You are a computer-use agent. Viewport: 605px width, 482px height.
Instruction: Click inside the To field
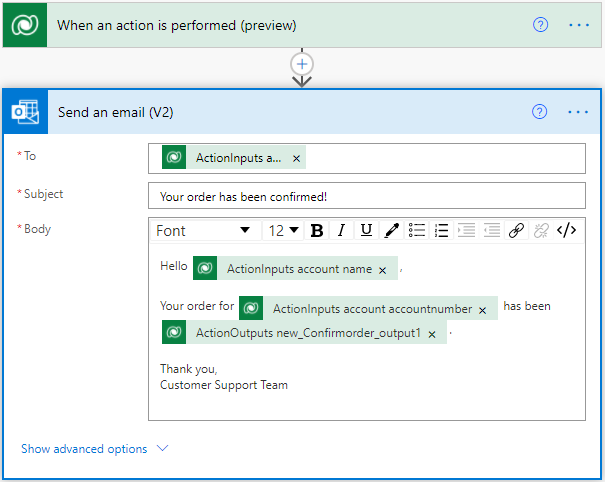point(367,159)
